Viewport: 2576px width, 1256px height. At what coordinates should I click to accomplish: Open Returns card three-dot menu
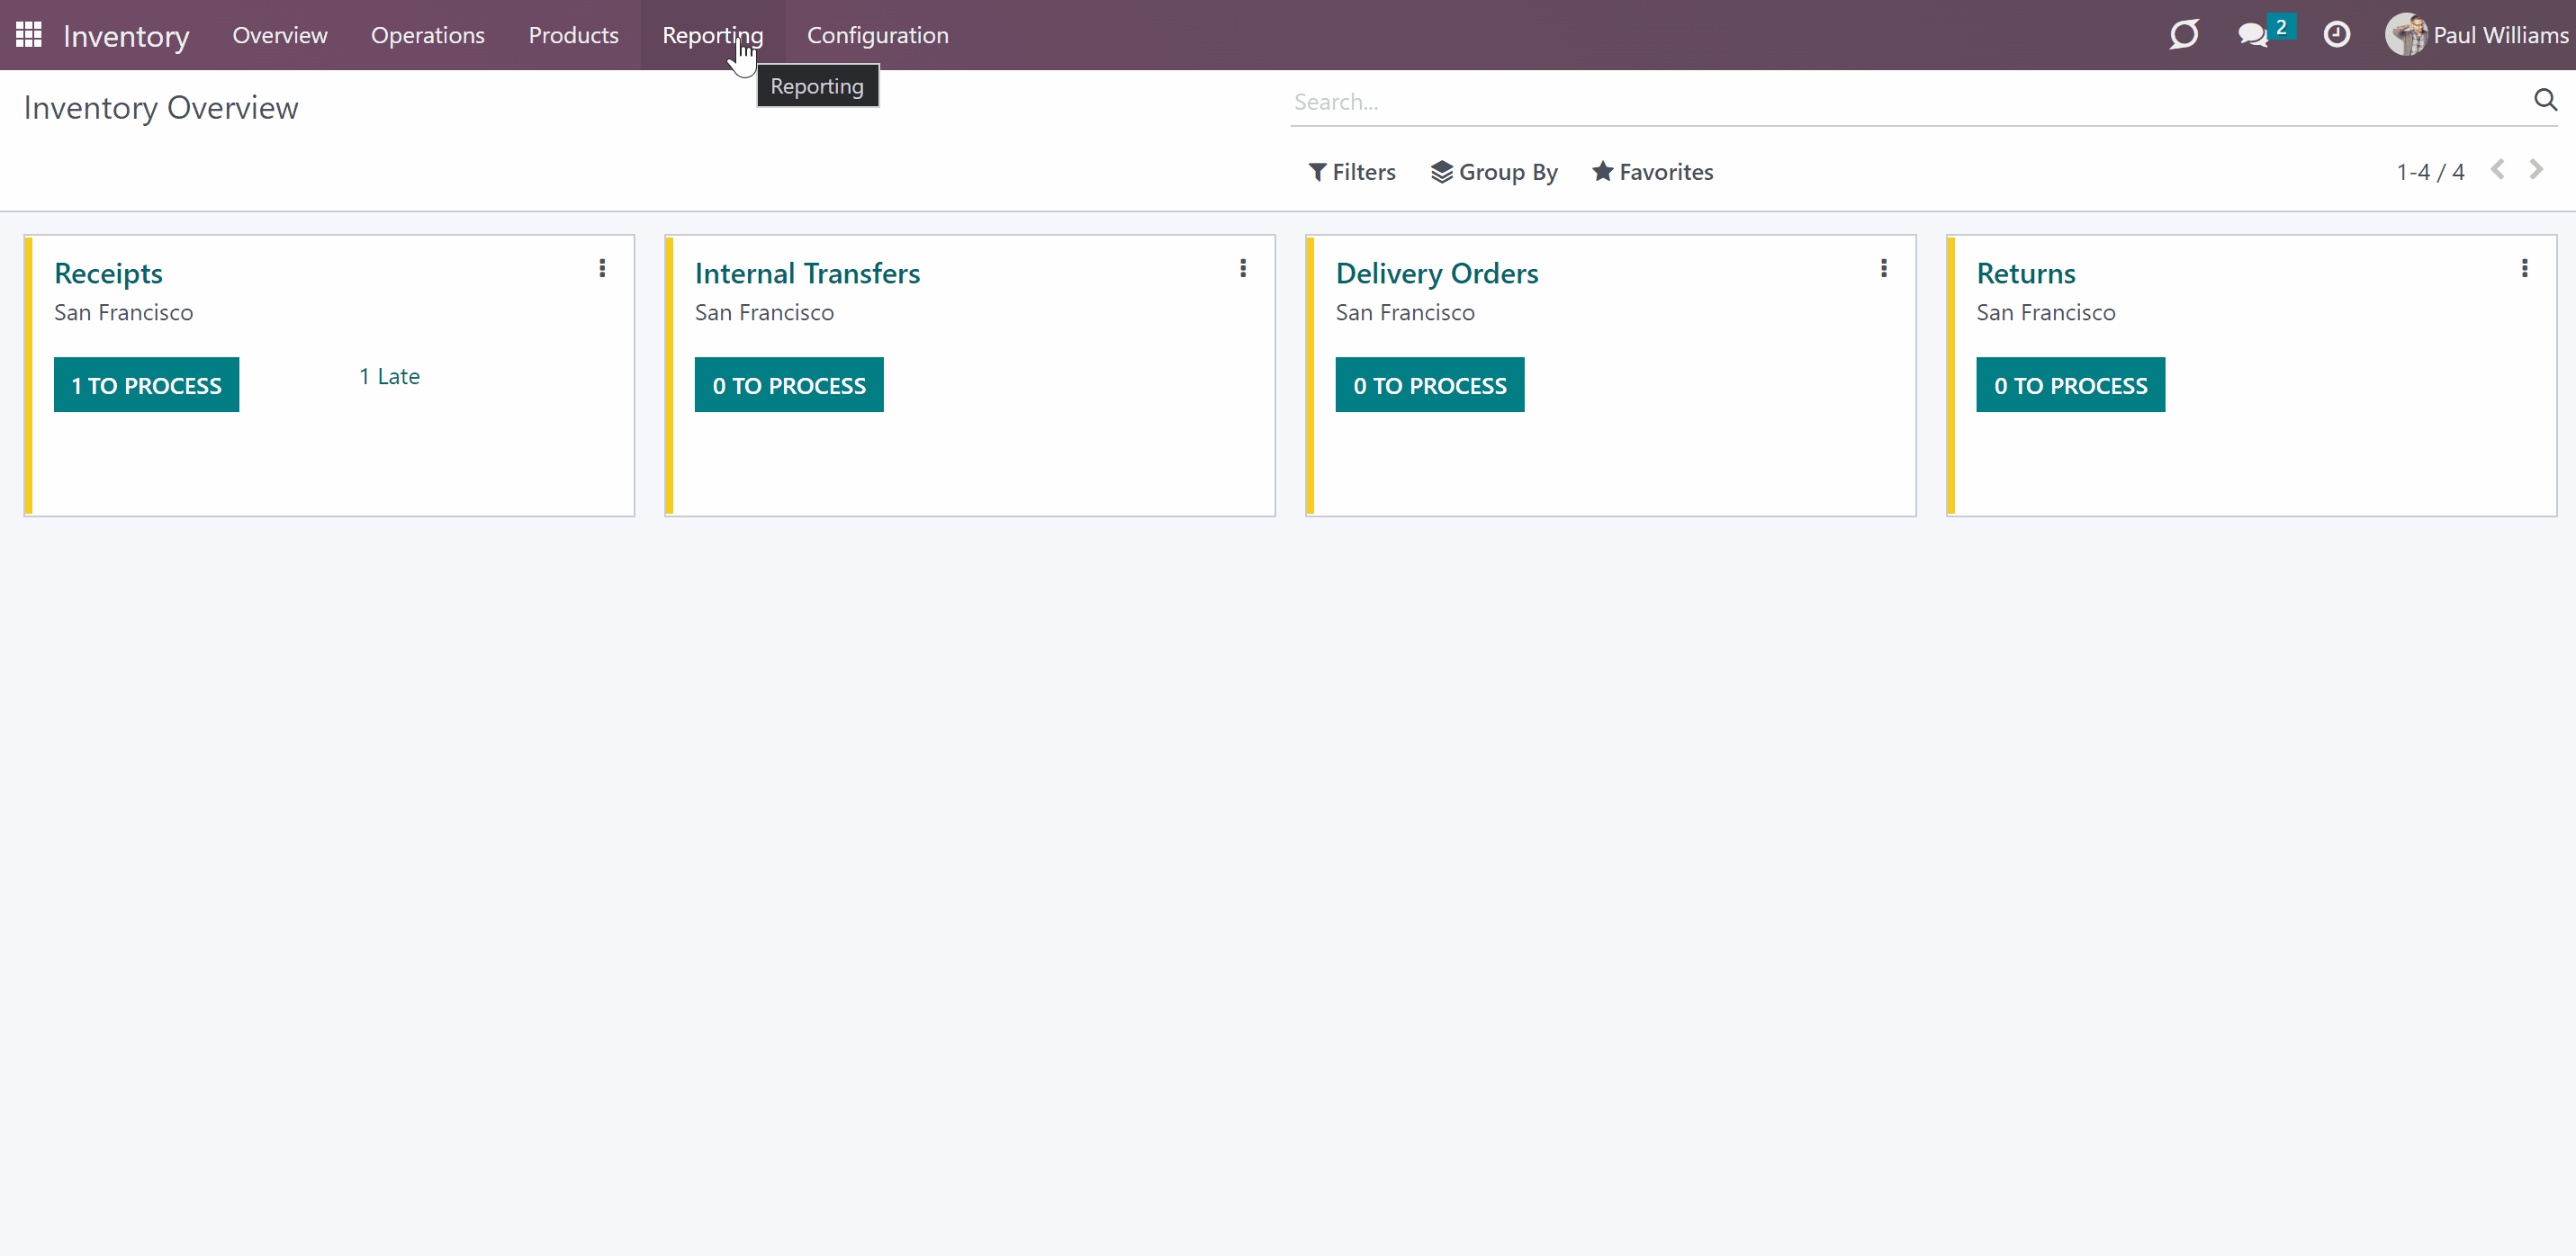coord(2525,268)
